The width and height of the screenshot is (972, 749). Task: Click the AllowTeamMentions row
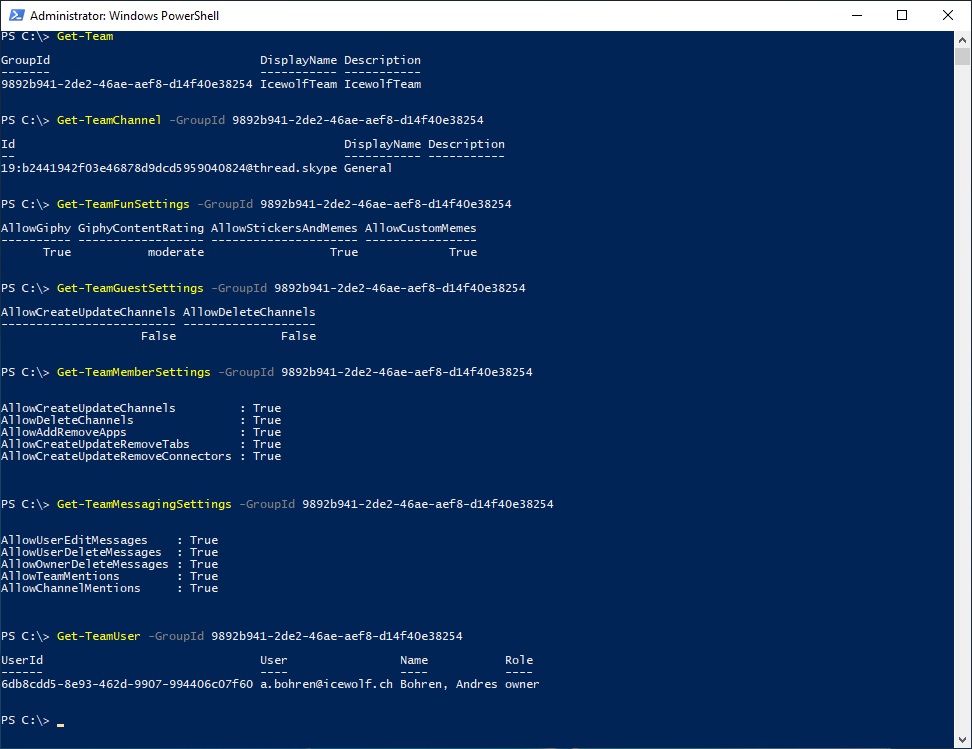pyautogui.click(x=110, y=576)
